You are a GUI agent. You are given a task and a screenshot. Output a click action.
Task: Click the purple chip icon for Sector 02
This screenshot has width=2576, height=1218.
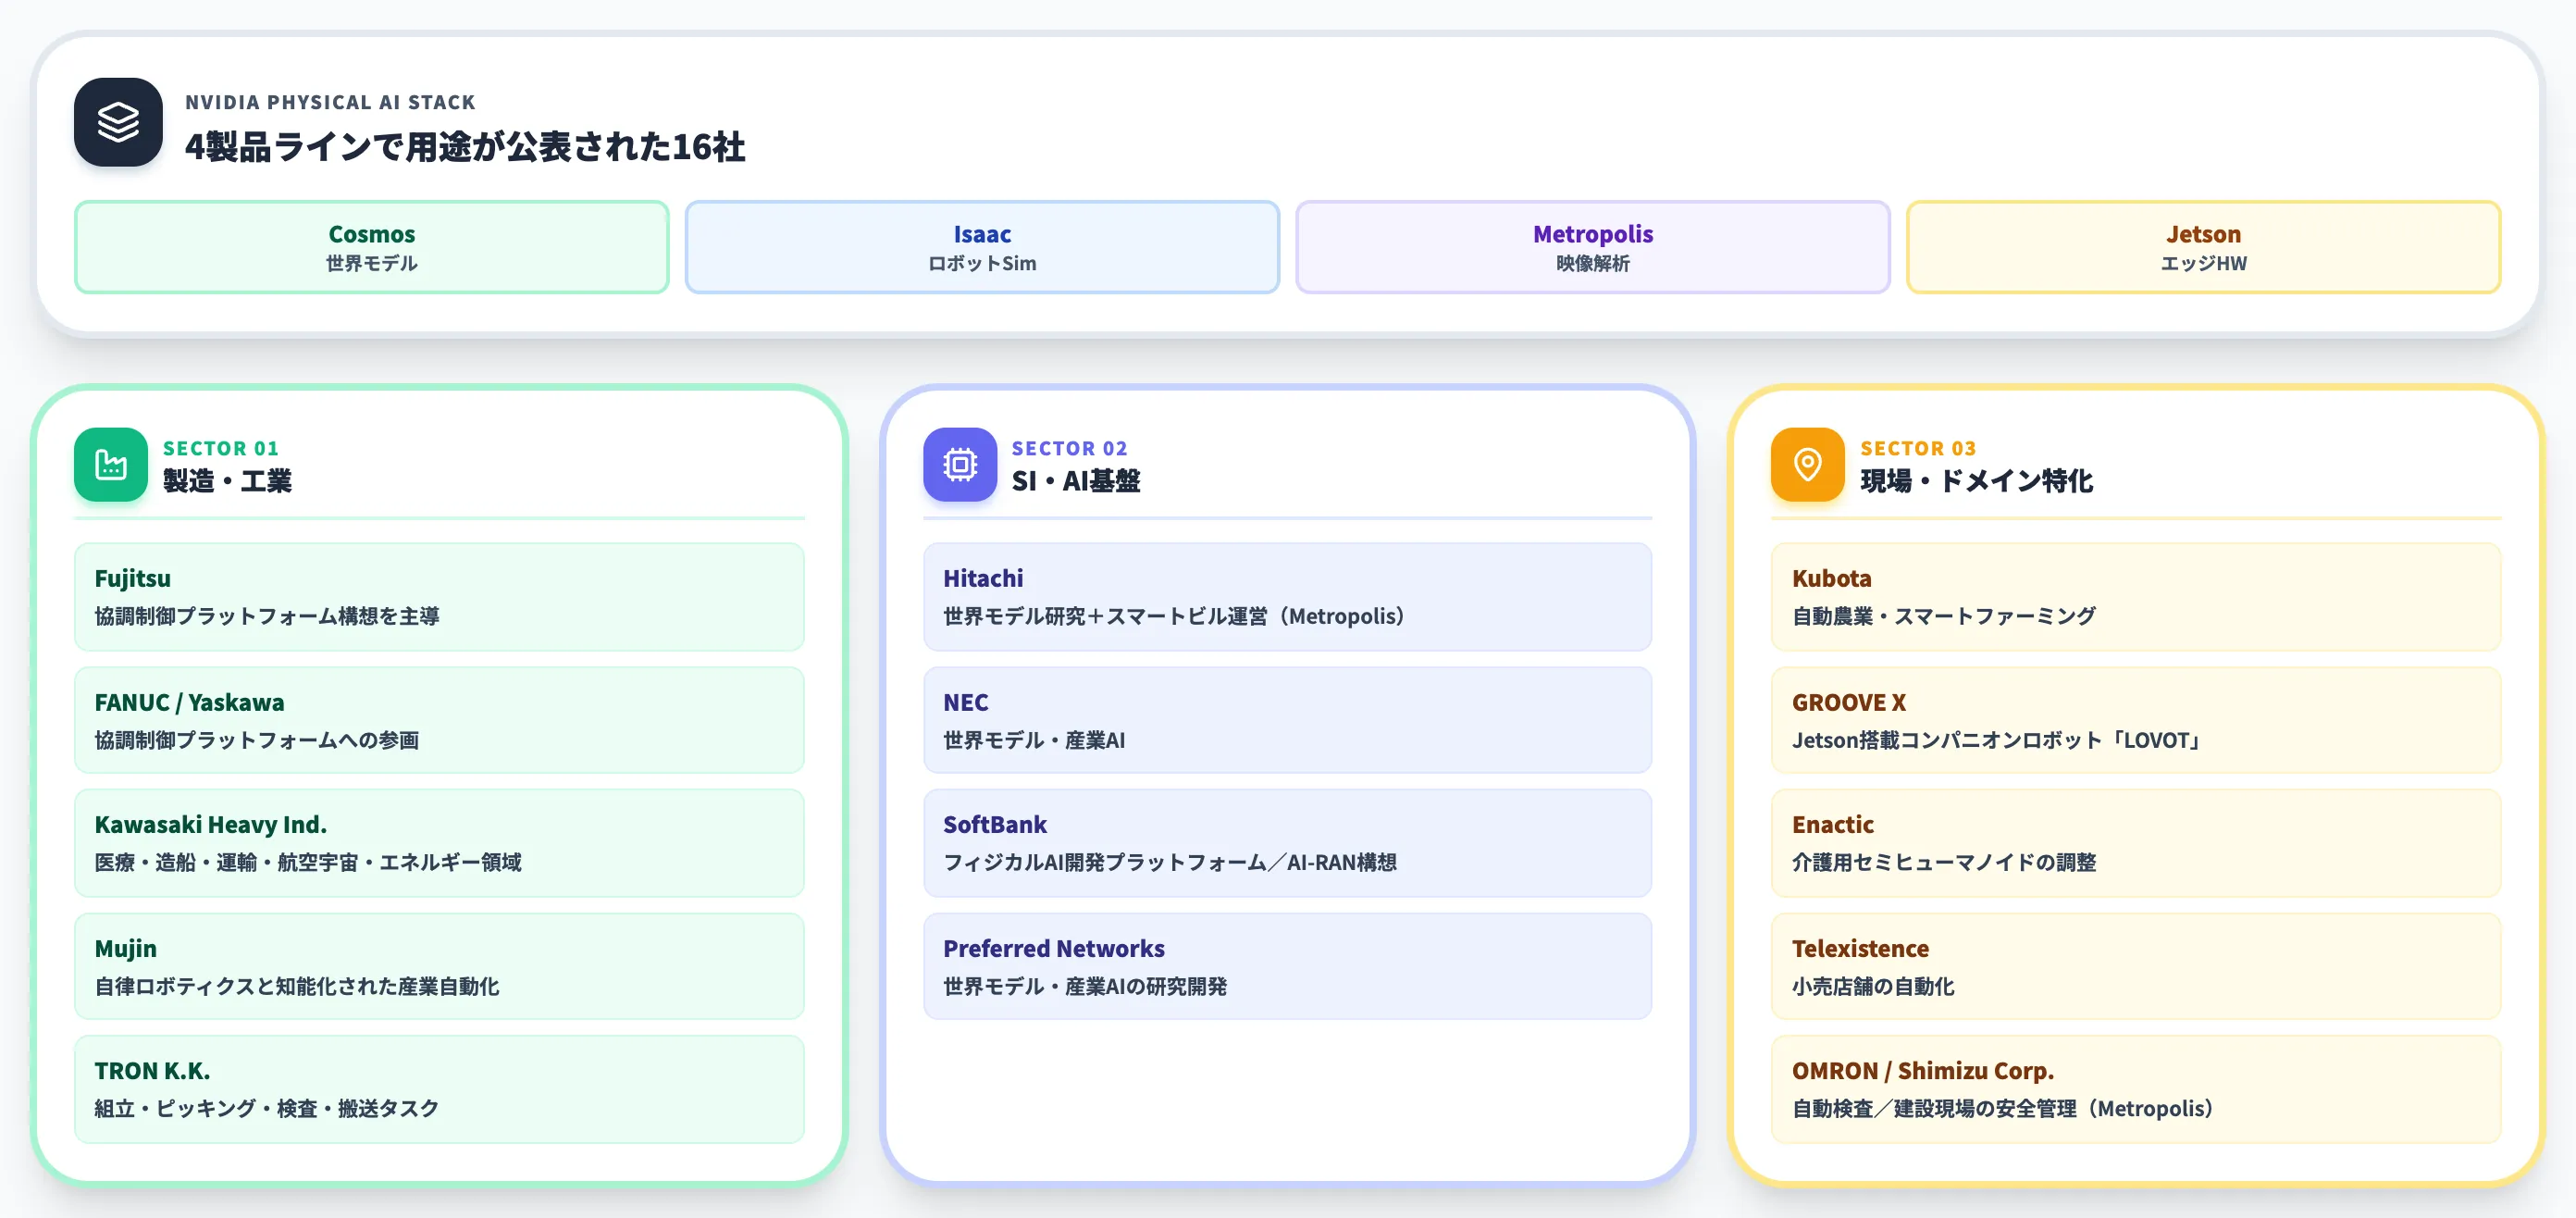click(x=960, y=464)
